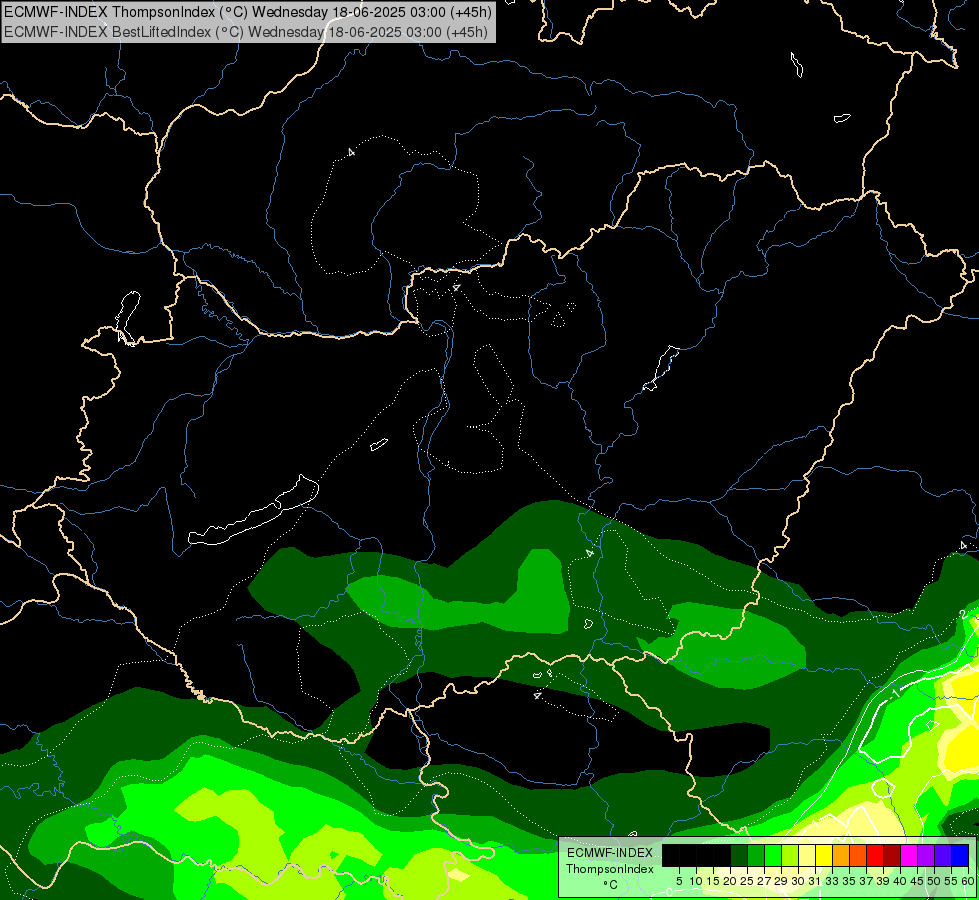
Task: Click the purple 45-50 legend swatch
Action: pyautogui.click(x=926, y=855)
